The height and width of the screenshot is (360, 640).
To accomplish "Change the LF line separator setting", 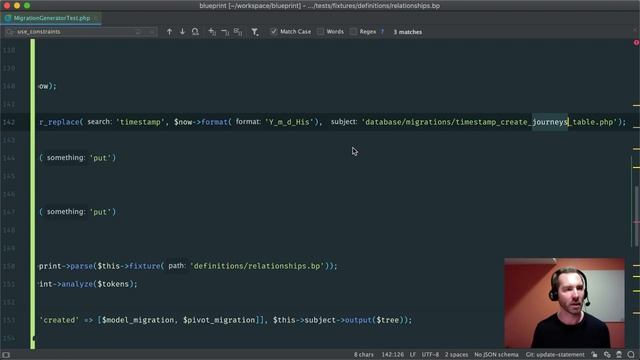I will (413, 355).
